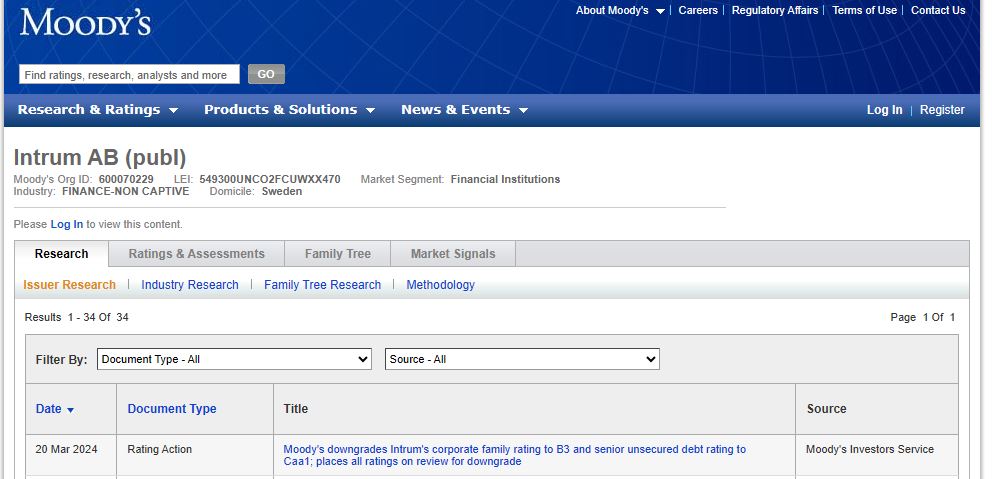1000x479 pixels.
Task: Open the Family Tree Research sub-tab
Action: pyautogui.click(x=322, y=284)
